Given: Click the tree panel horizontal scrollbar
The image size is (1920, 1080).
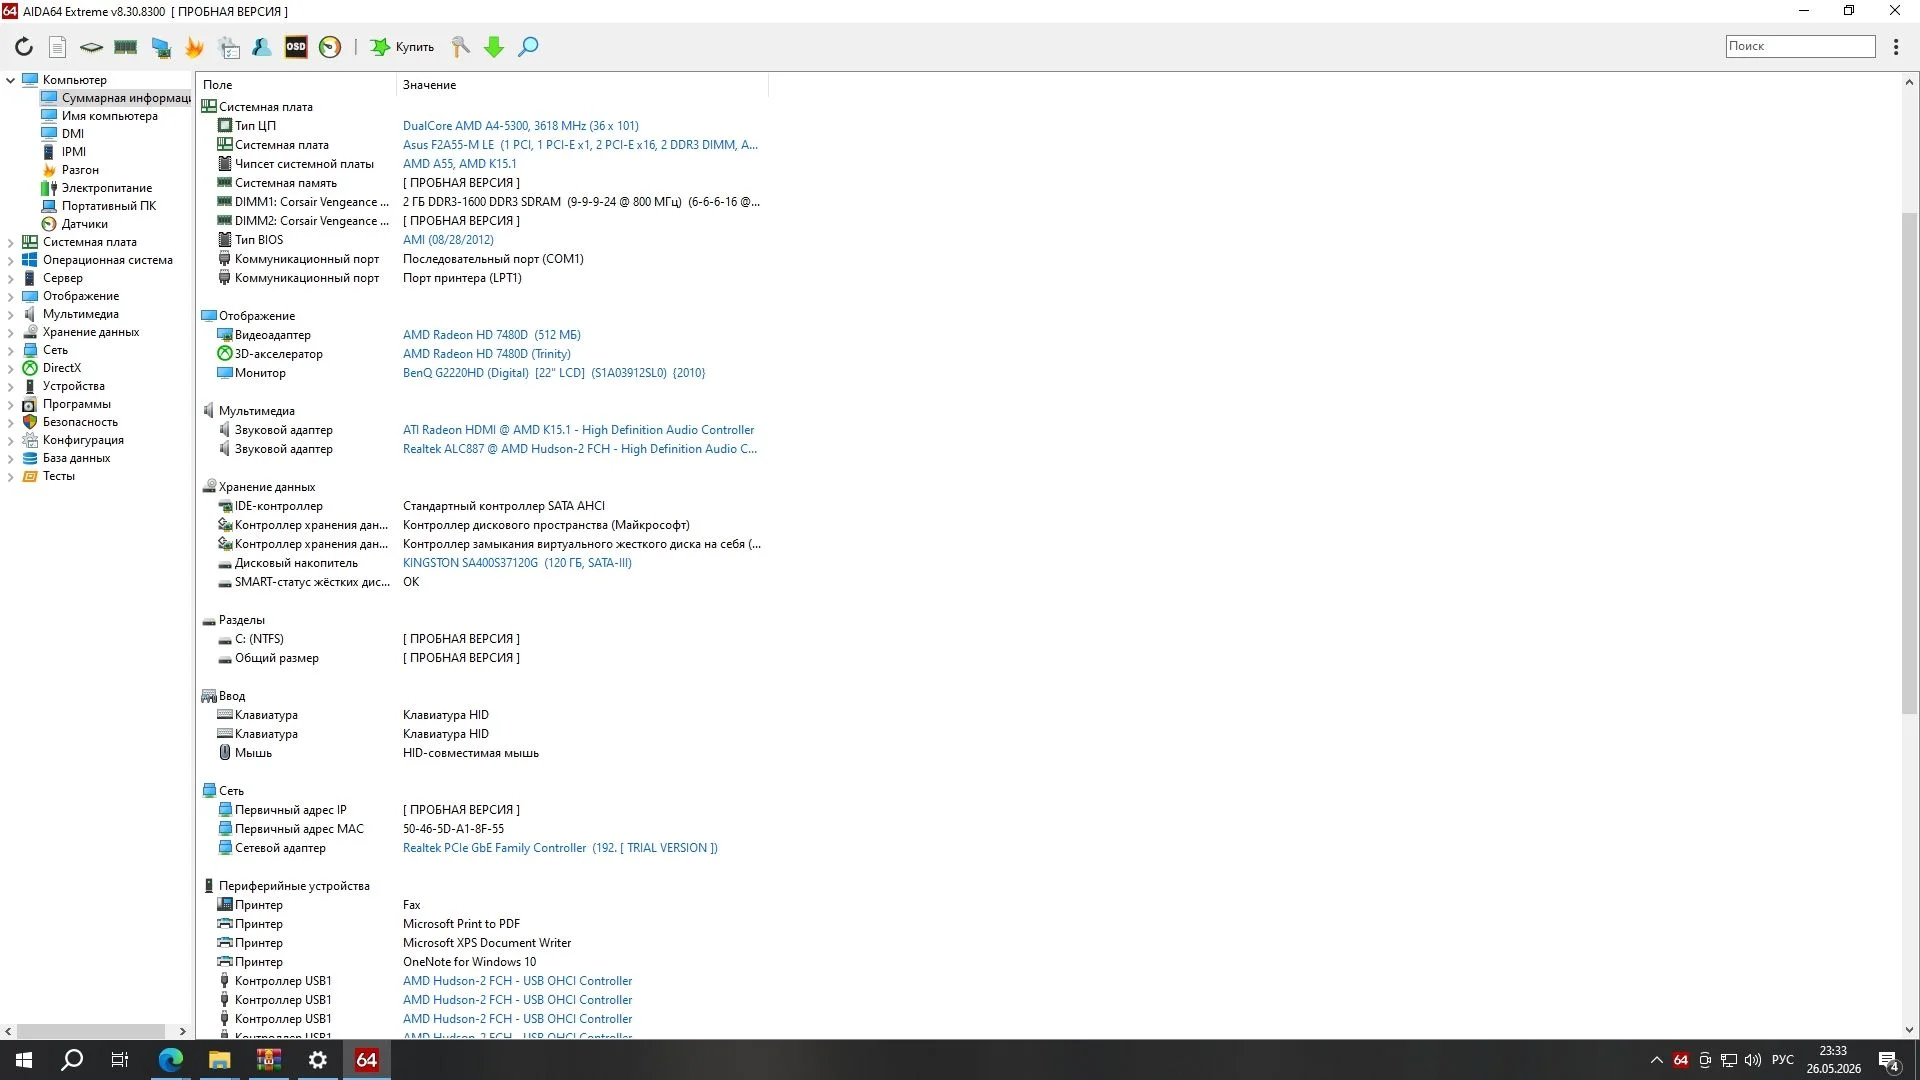Looking at the screenshot, I should tap(91, 1031).
